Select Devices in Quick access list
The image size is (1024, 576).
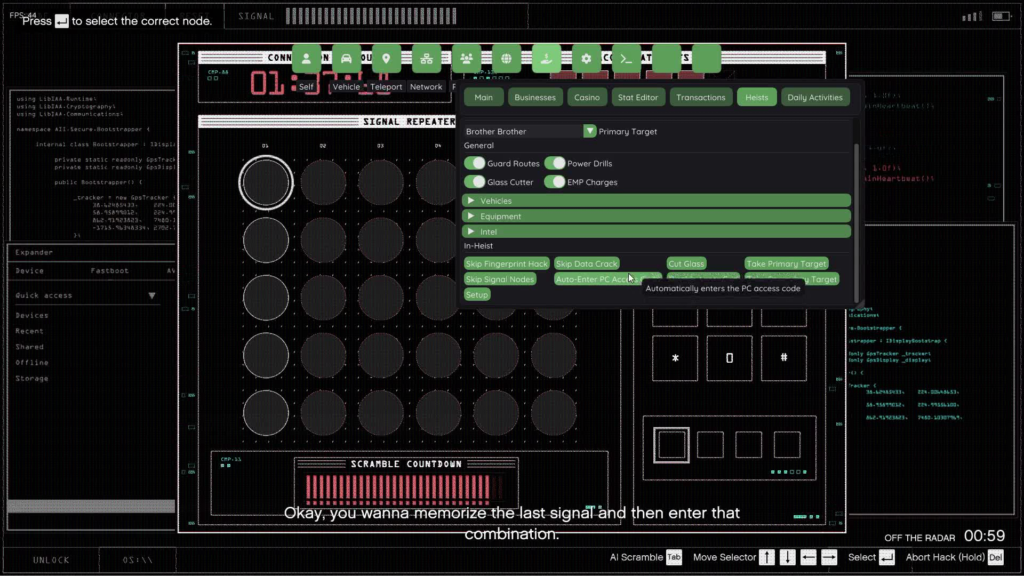(x=32, y=315)
